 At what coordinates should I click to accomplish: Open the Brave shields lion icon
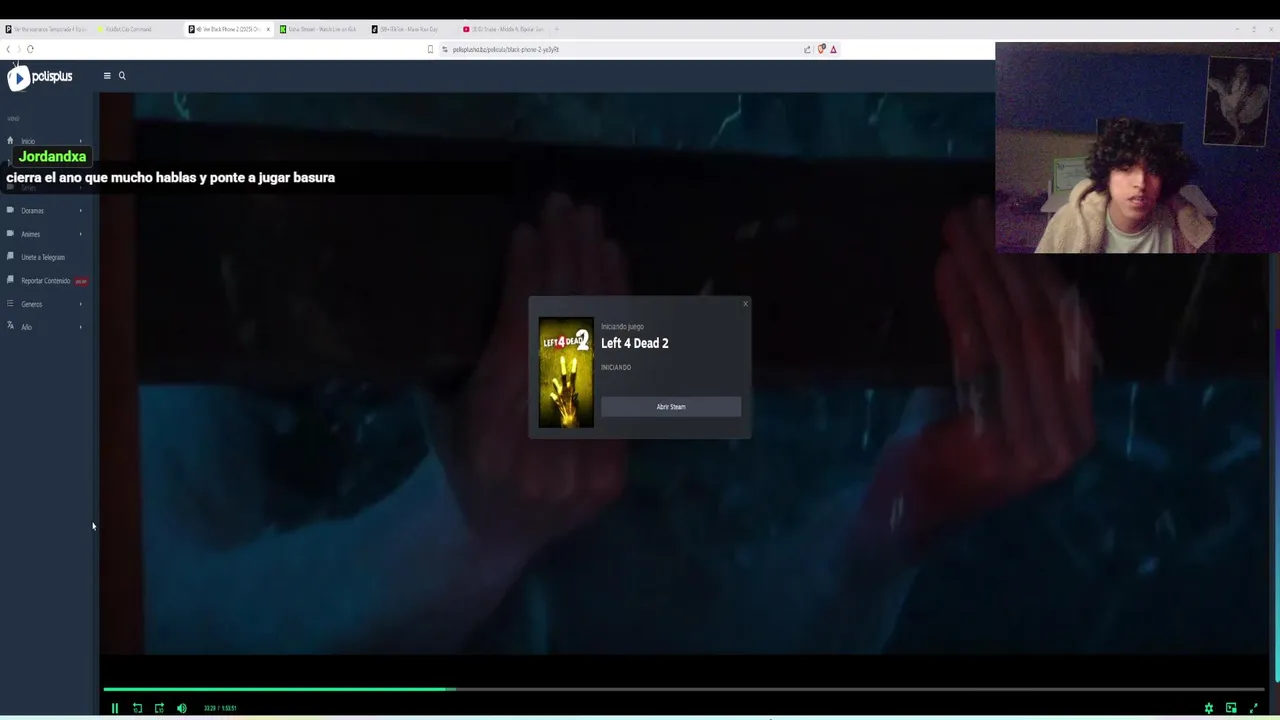click(821, 49)
